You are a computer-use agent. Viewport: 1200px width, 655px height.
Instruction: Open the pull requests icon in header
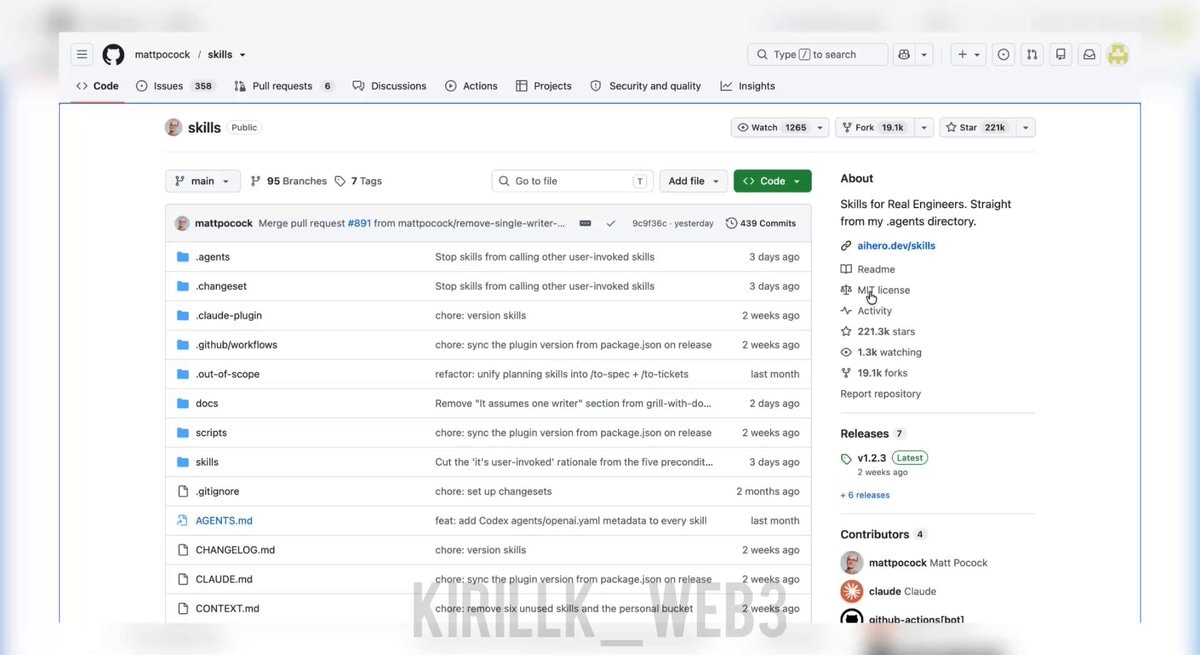(1032, 54)
